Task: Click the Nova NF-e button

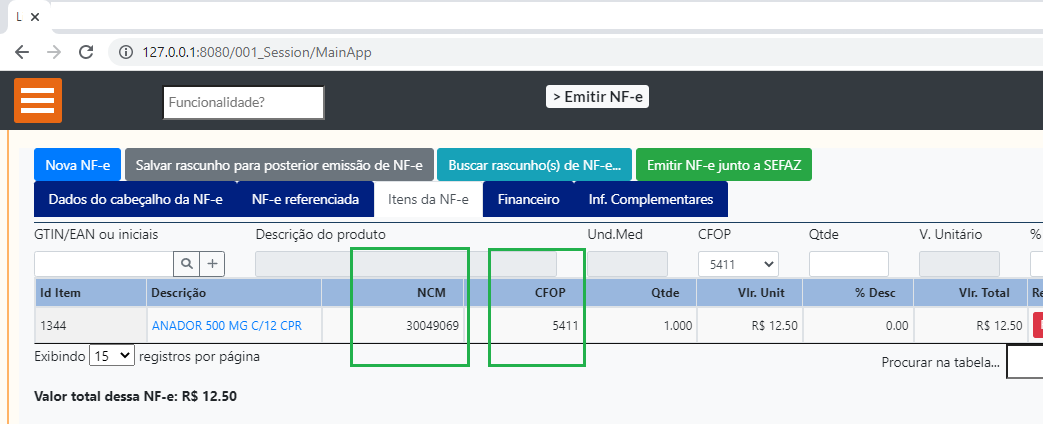Action: coord(77,165)
